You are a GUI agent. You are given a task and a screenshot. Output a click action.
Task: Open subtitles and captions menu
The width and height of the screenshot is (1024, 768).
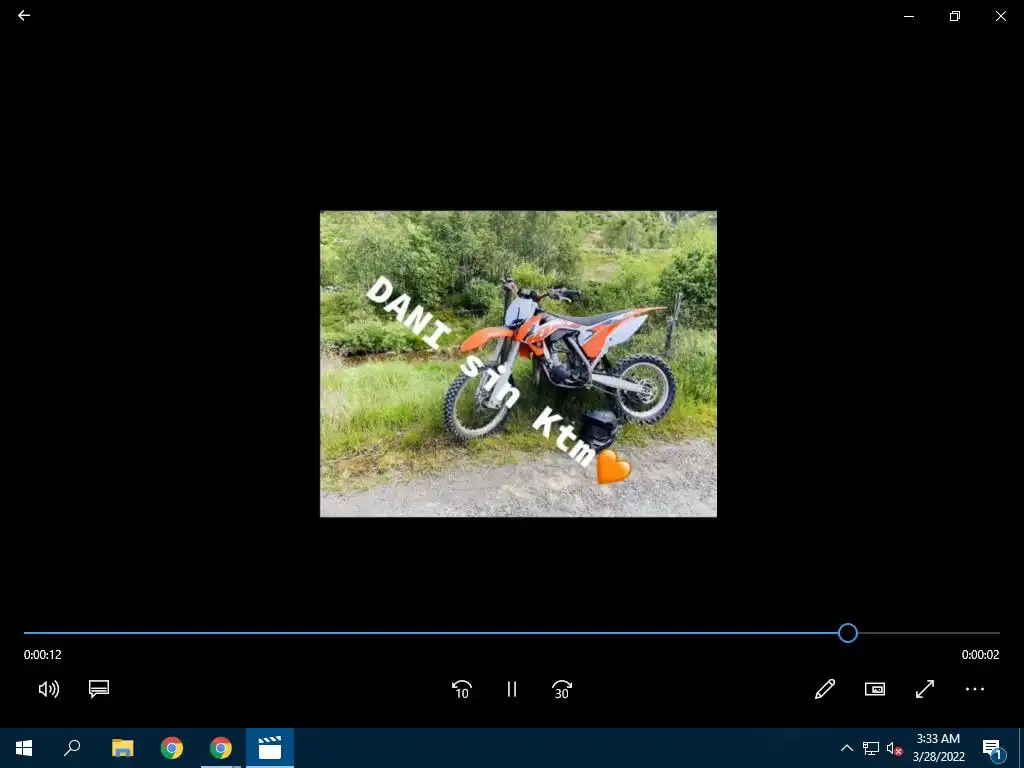99,689
